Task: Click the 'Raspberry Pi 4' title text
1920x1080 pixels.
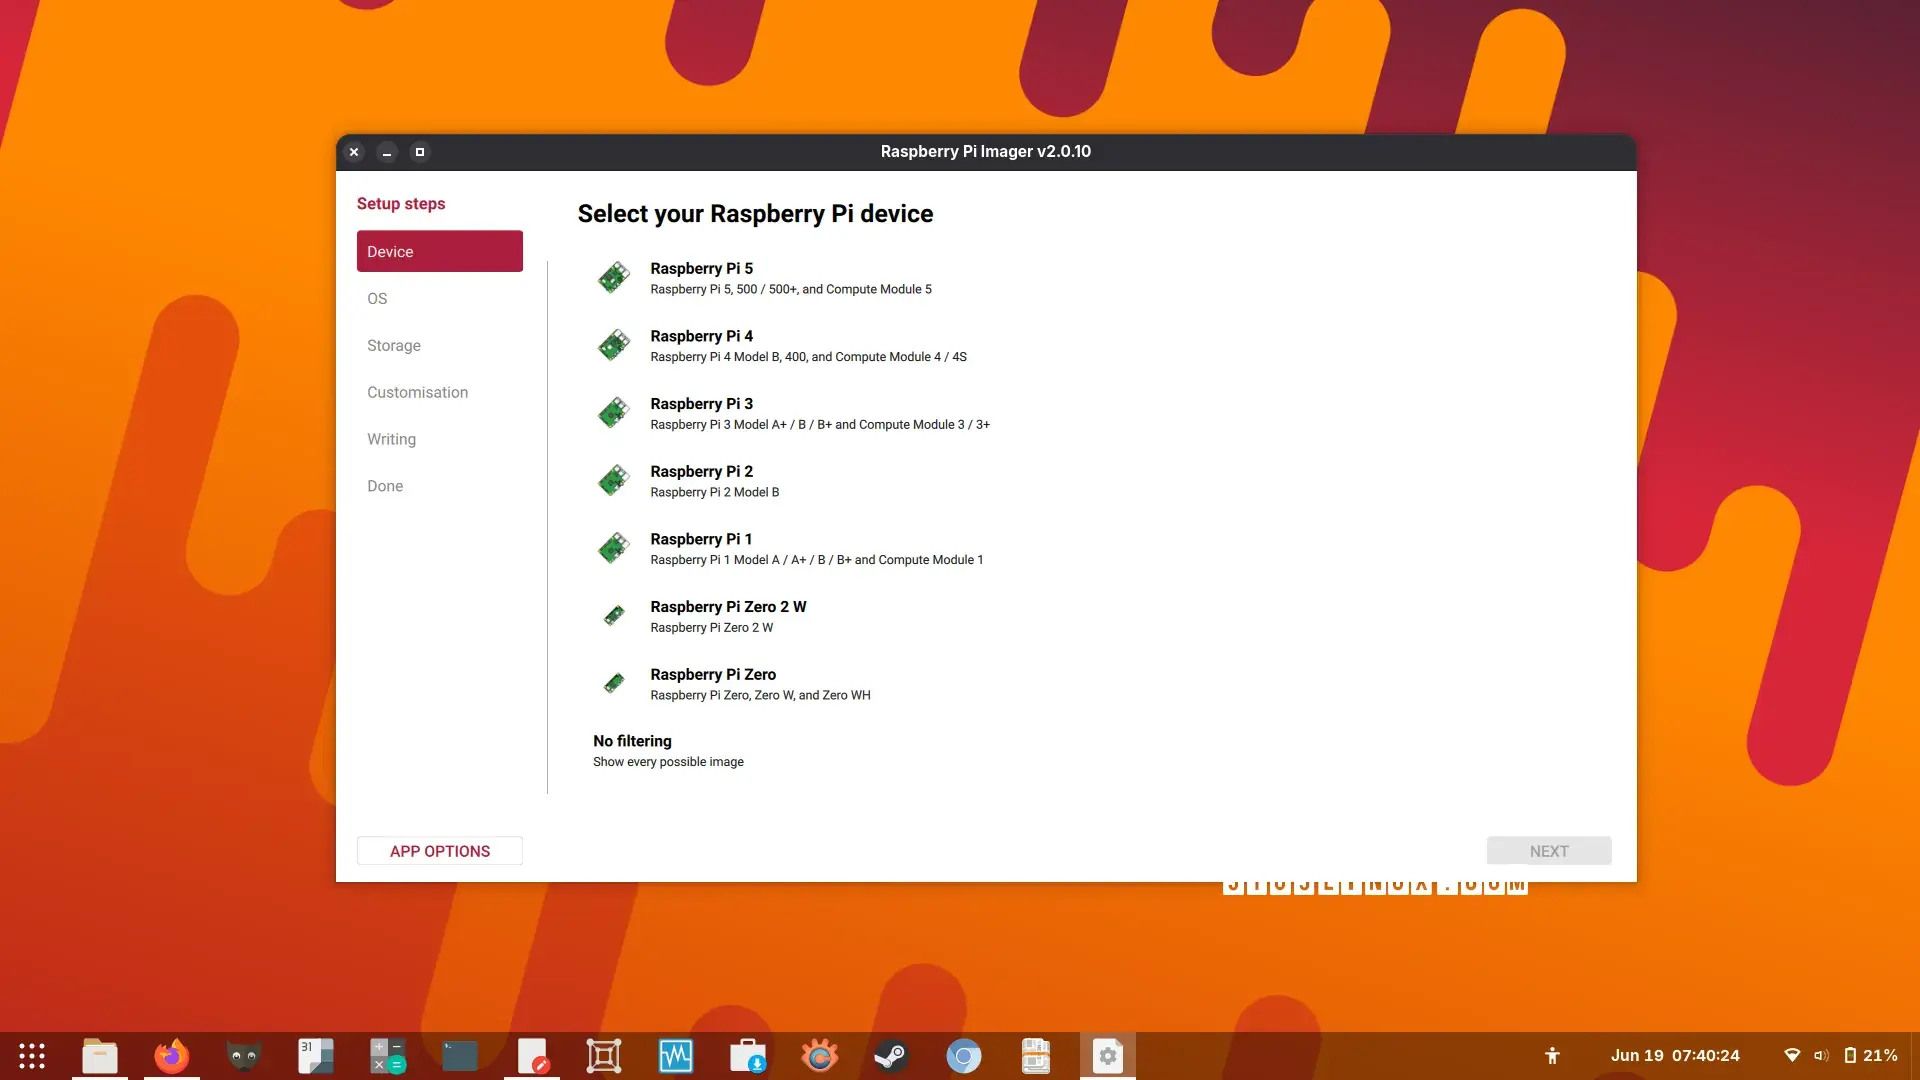Action: pos(701,337)
